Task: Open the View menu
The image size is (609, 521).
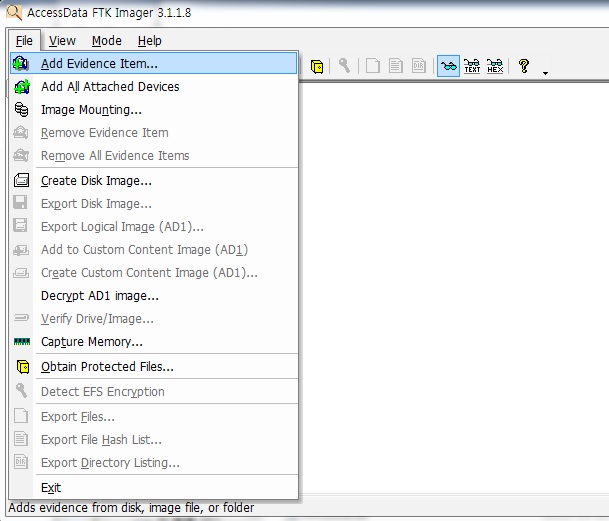Action: click(62, 40)
